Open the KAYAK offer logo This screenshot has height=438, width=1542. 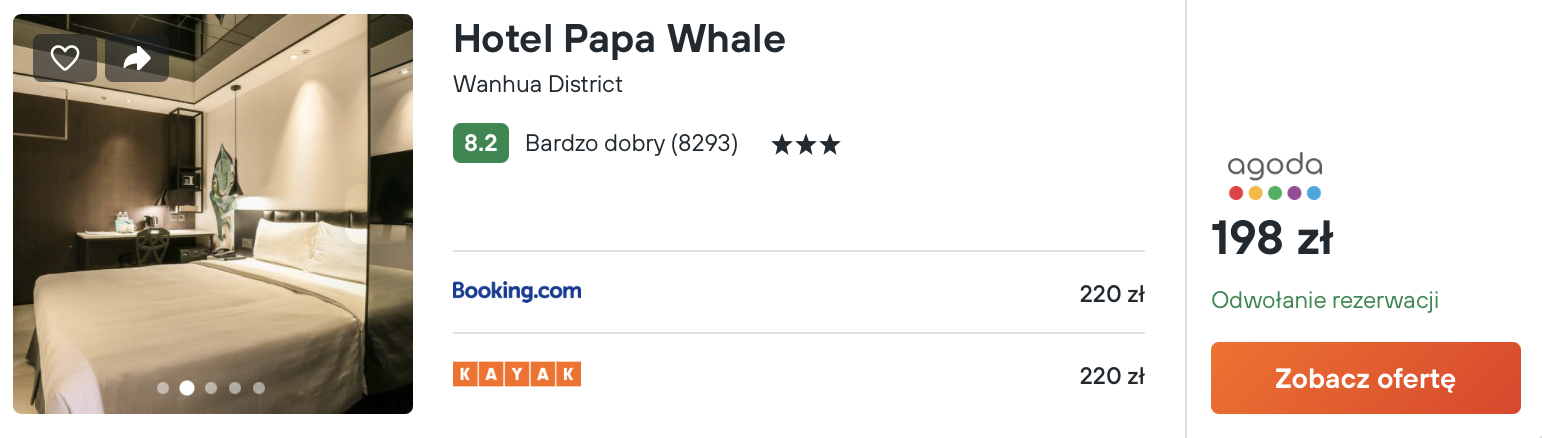click(x=517, y=374)
